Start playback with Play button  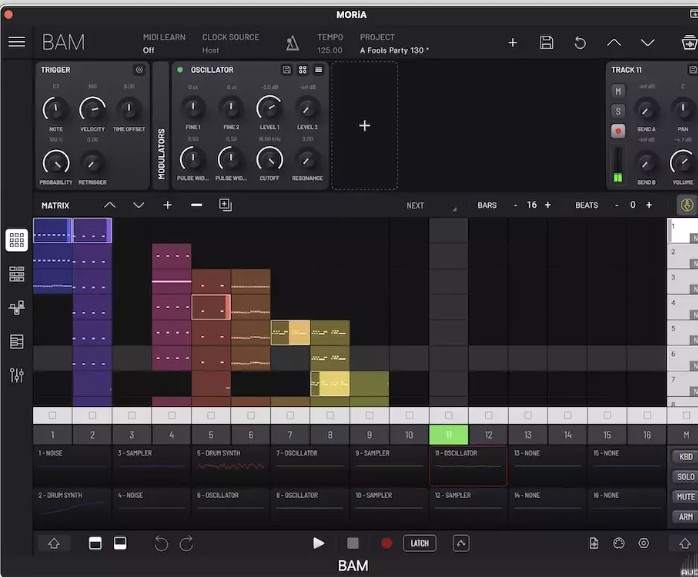pyautogui.click(x=318, y=543)
